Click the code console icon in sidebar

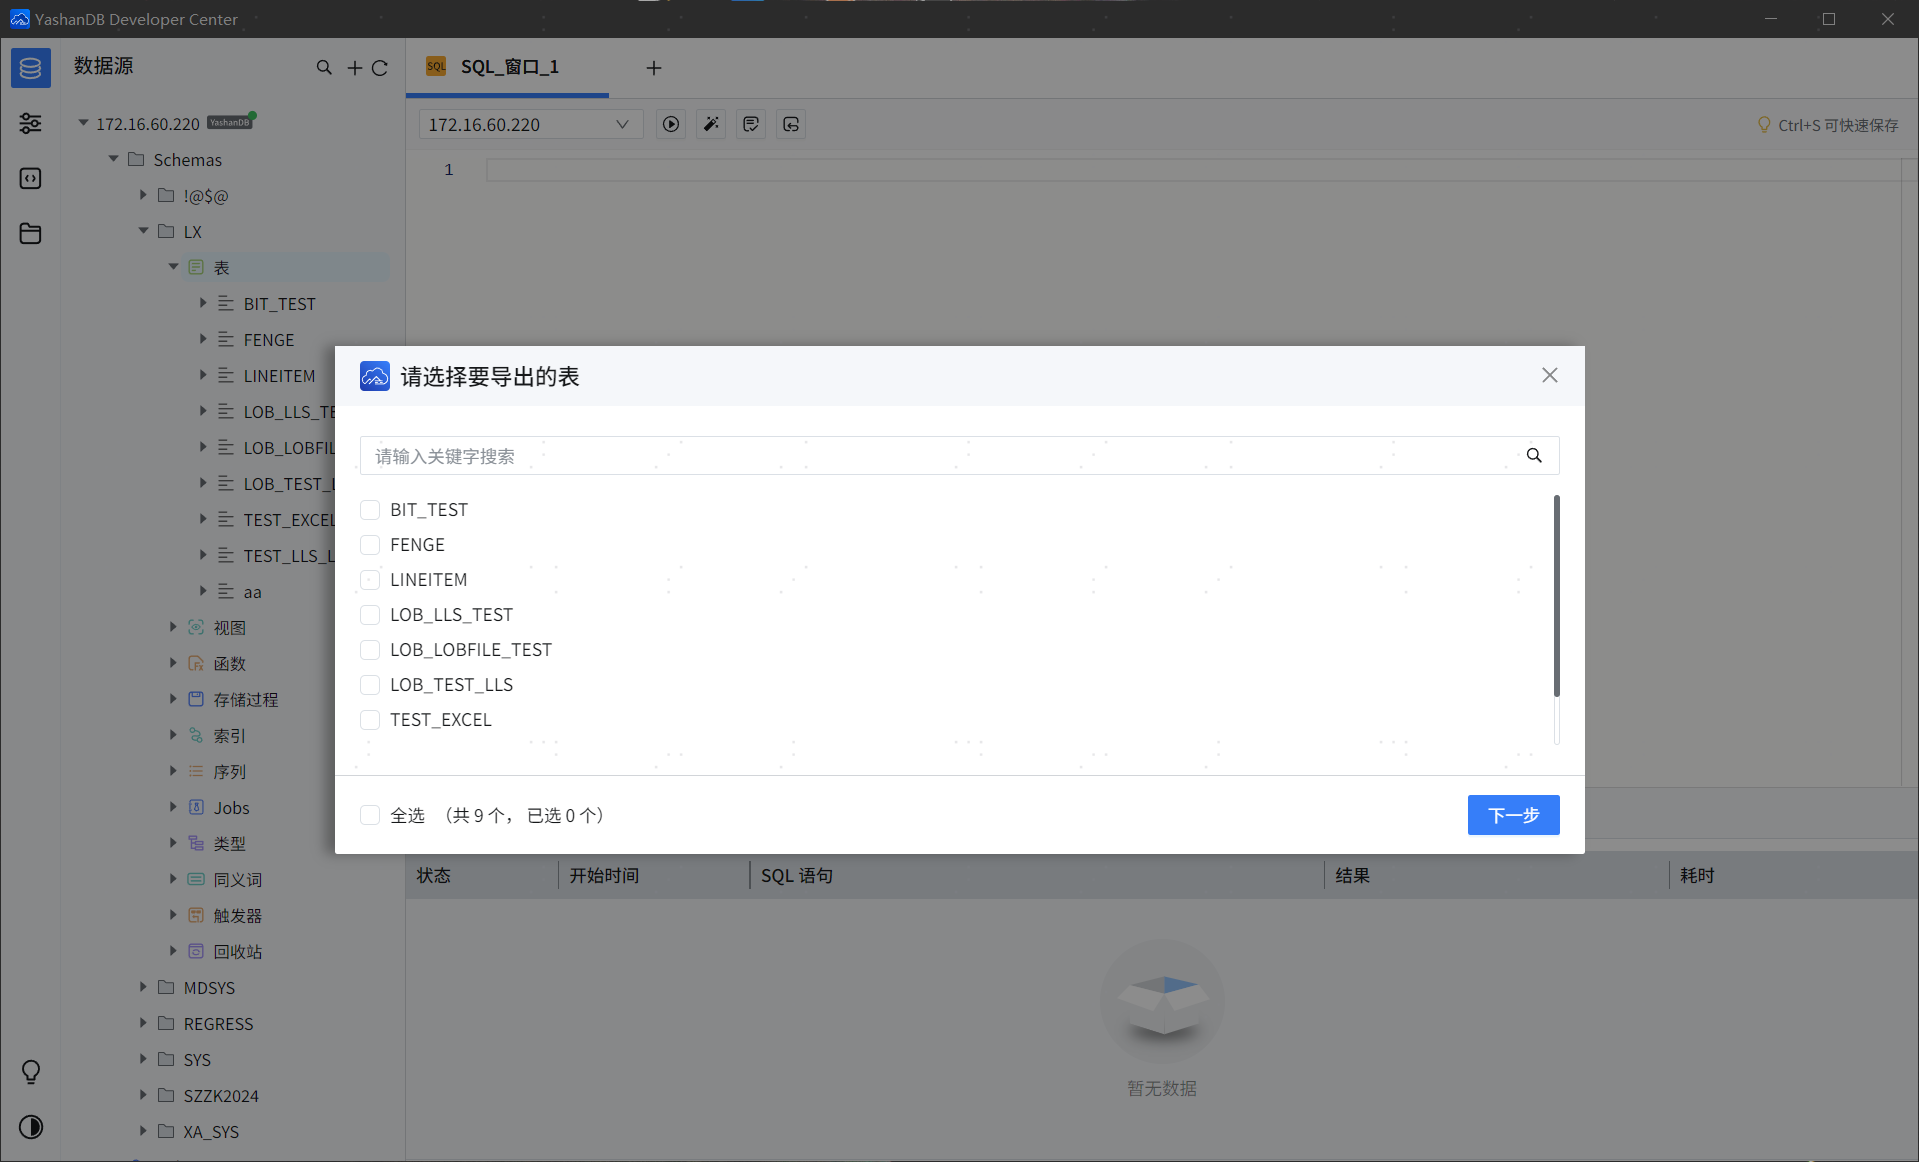tap(30, 178)
